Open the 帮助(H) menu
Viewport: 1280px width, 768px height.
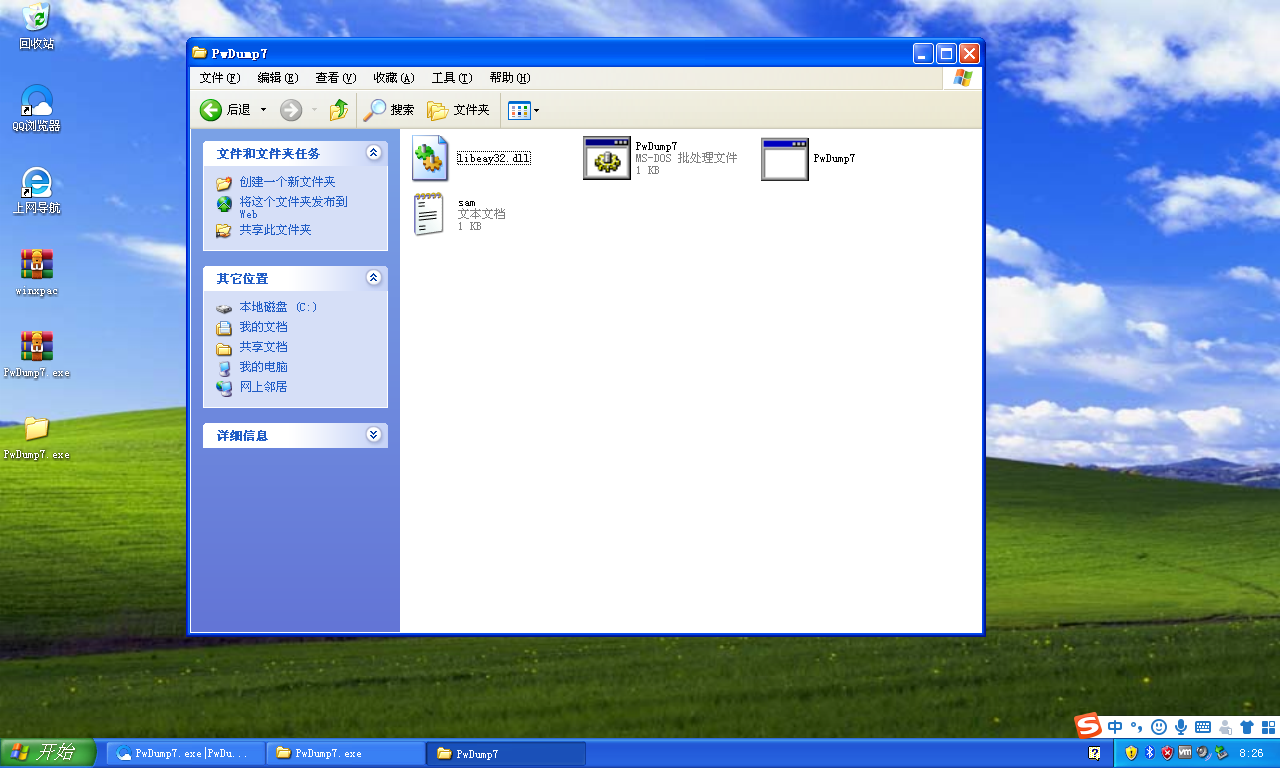click(510, 78)
